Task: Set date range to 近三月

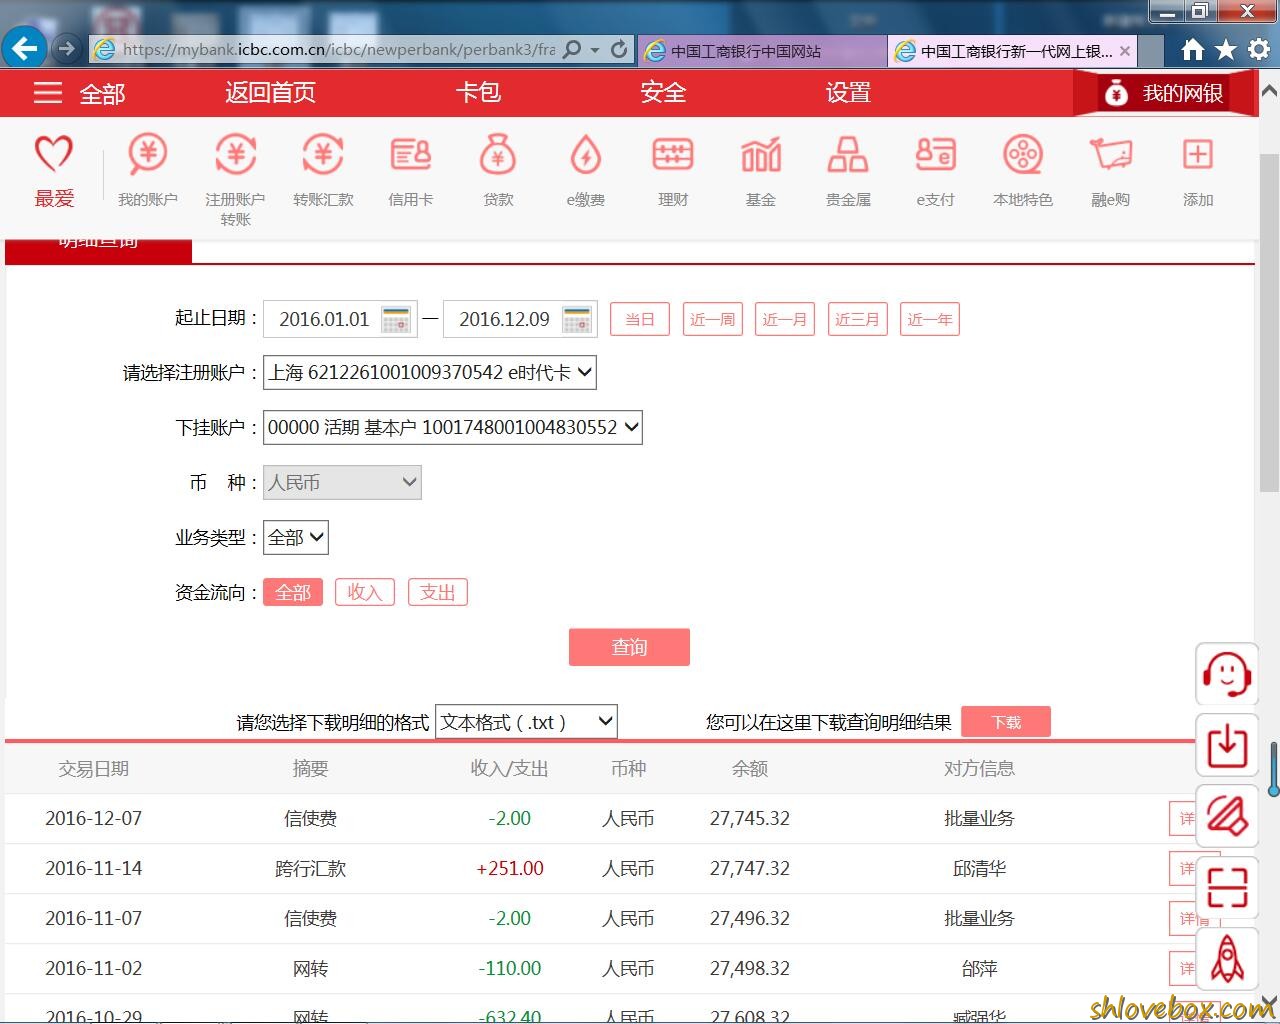Action: click(x=857, y=319)
